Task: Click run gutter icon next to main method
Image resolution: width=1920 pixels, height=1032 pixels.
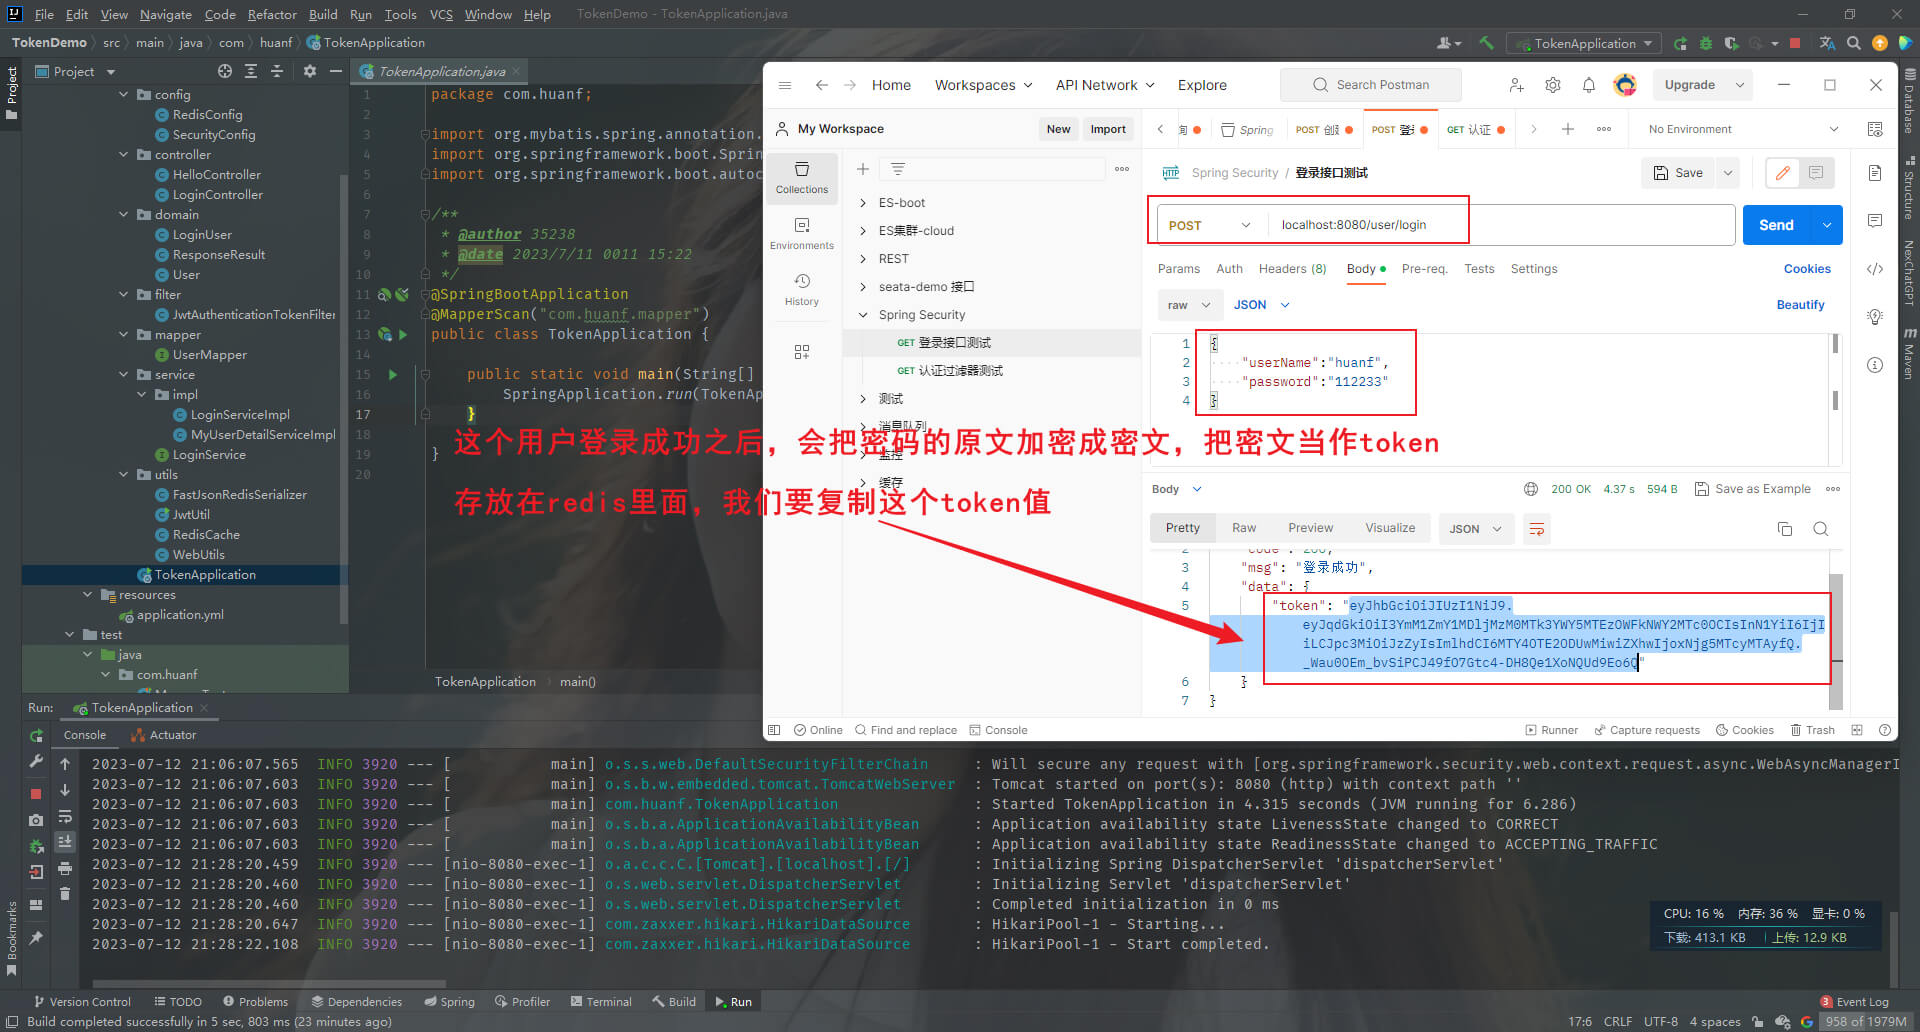Action: pos(393,374)
